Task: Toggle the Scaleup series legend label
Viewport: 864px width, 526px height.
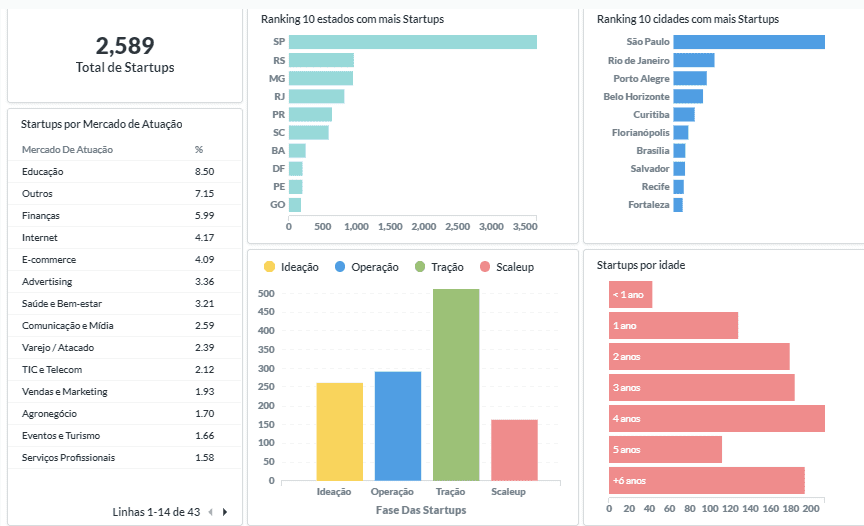Action: (x=515, y=267)
